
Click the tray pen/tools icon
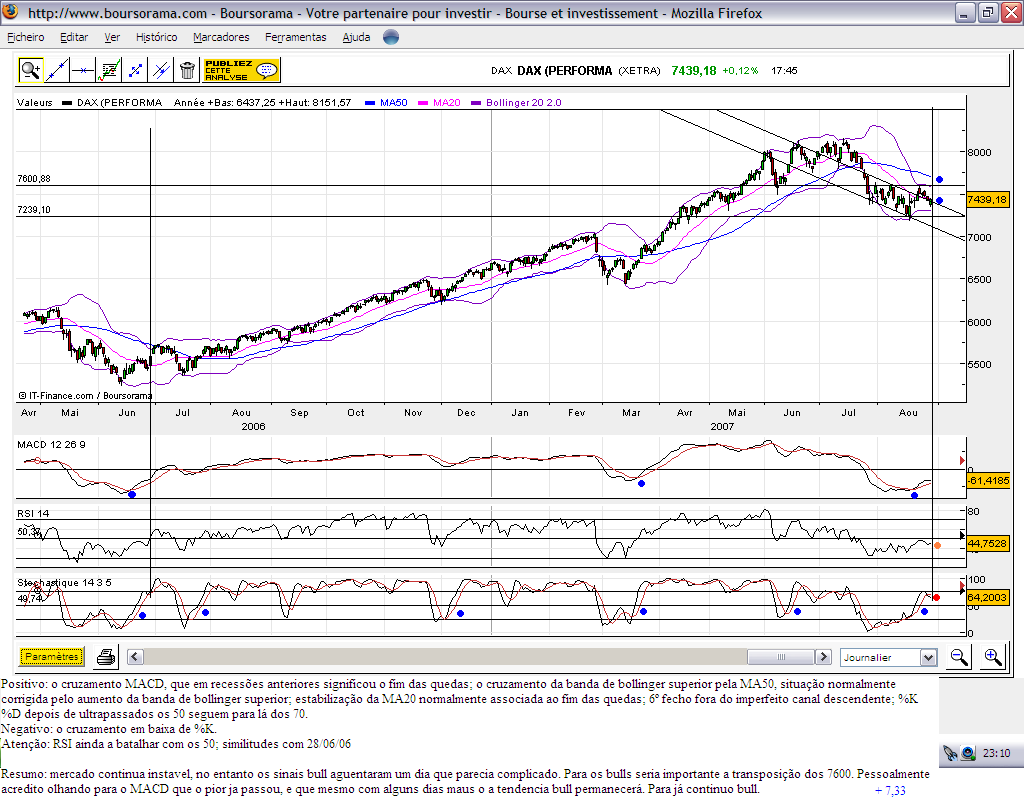click(x=950, y=753)
